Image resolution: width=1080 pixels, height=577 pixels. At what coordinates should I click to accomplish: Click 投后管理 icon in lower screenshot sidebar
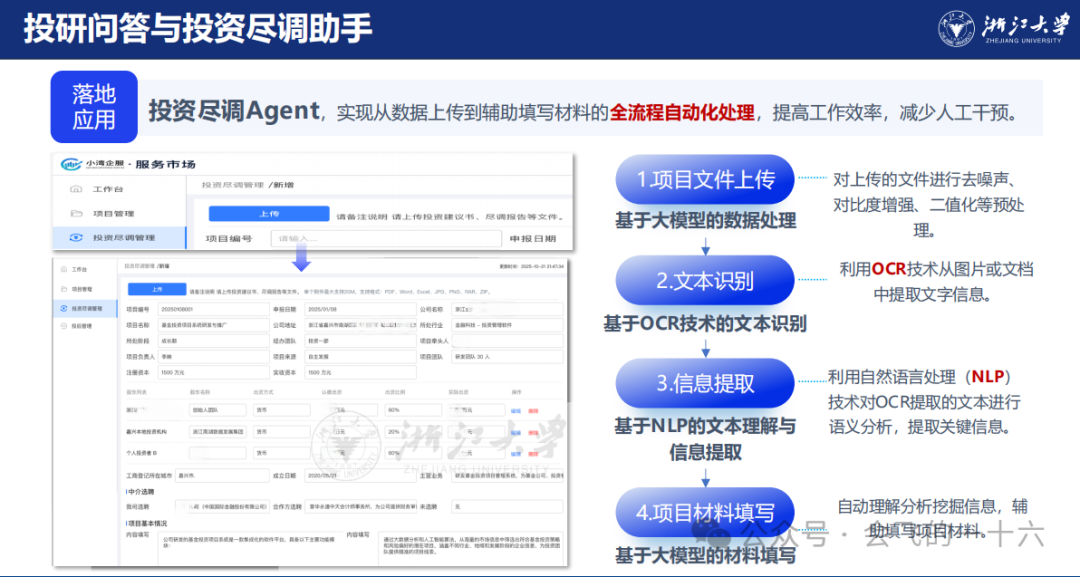point(64,326)
